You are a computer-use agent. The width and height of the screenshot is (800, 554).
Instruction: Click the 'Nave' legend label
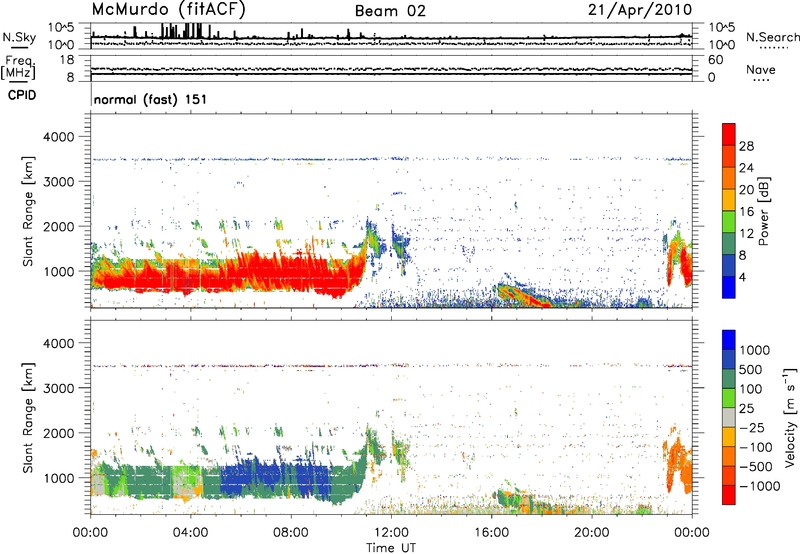[x=761, y=69]
